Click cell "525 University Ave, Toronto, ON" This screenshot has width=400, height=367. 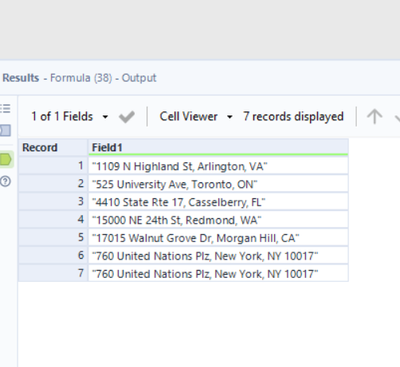[x=218, y=184]
